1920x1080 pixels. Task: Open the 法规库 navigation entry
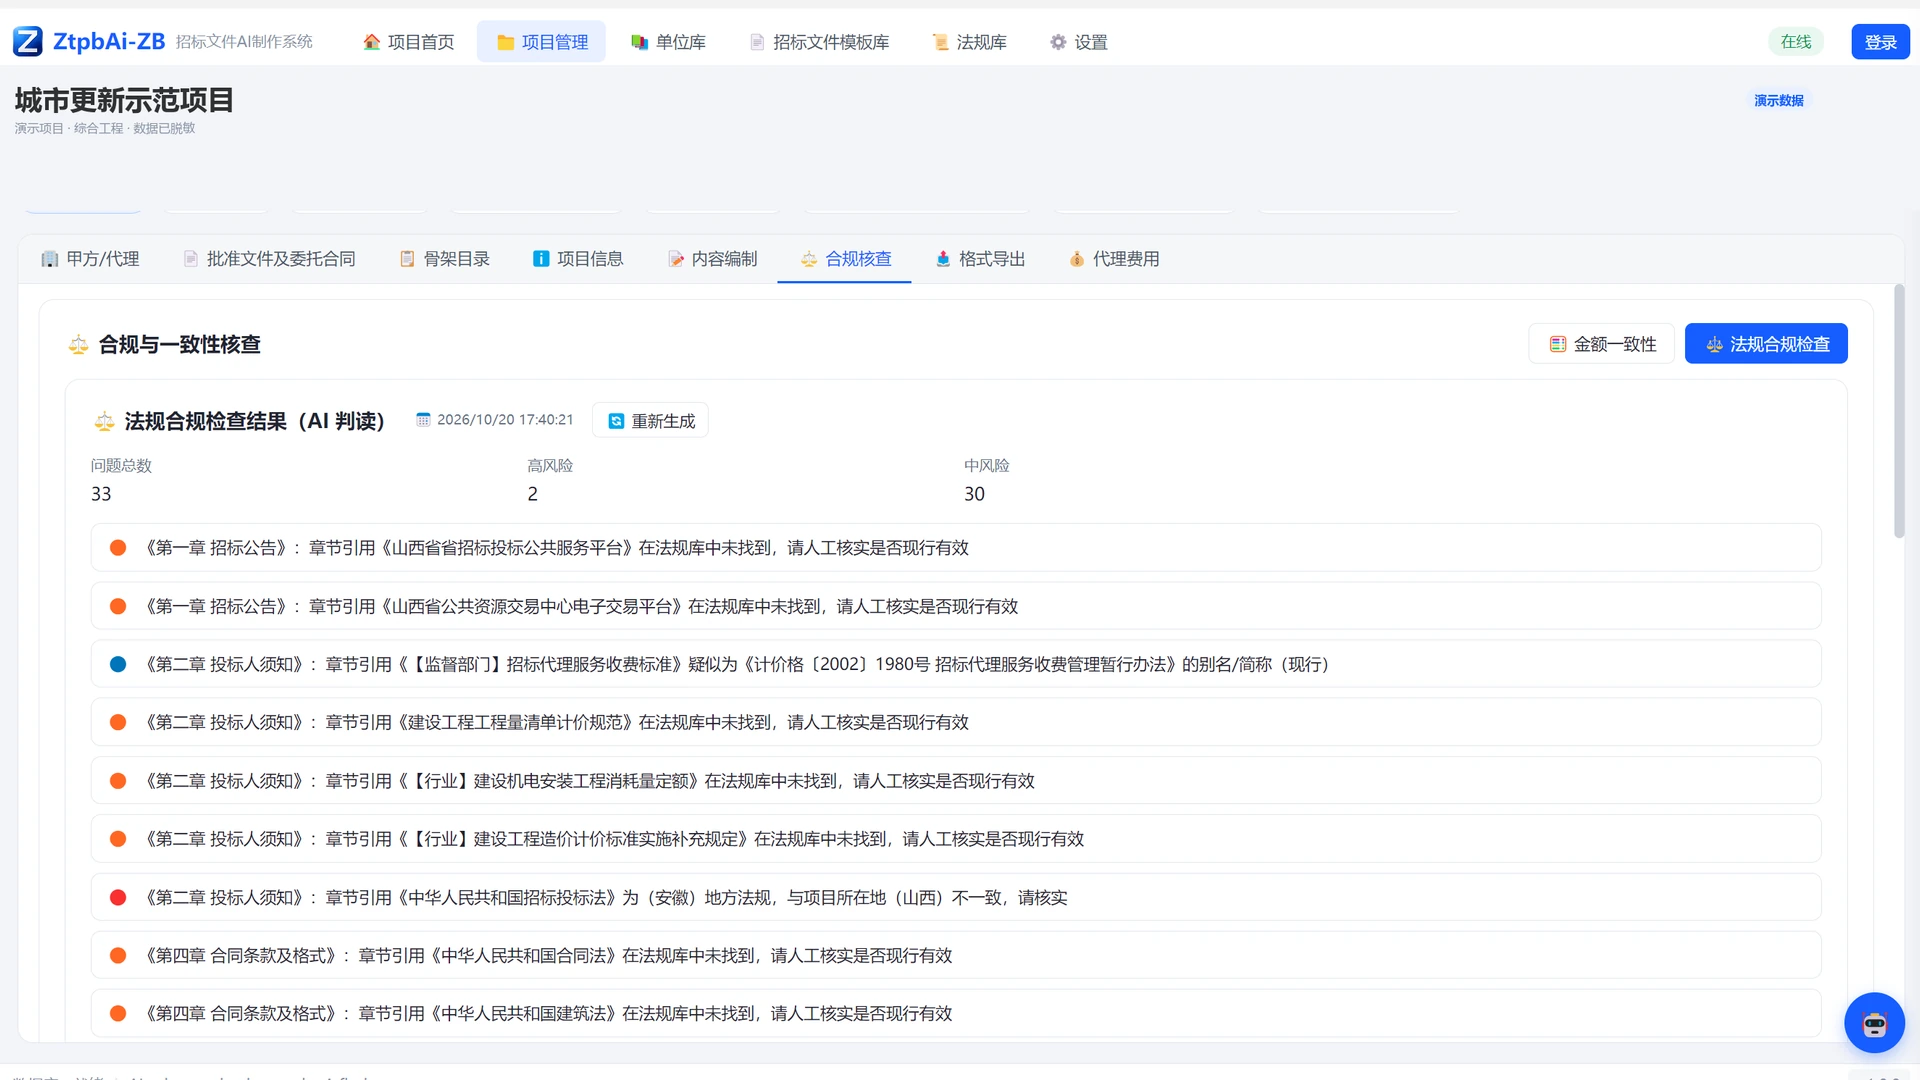(969, 42)
